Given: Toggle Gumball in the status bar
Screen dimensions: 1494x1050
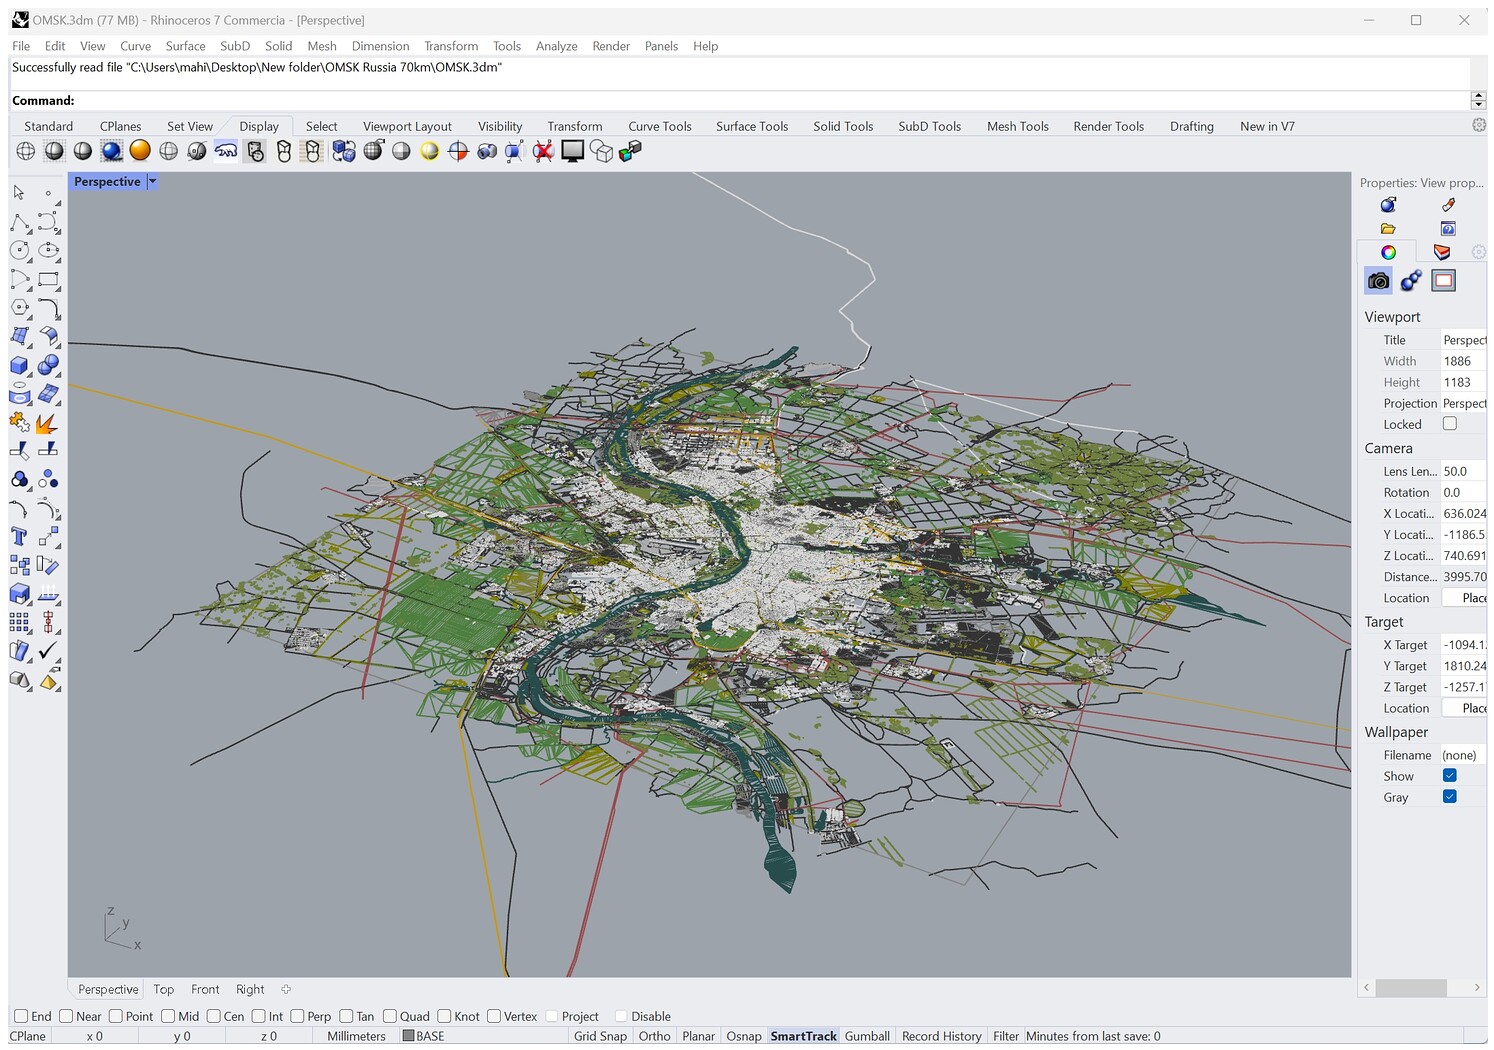Looking at the screenshot, I should coord(866,1036).
